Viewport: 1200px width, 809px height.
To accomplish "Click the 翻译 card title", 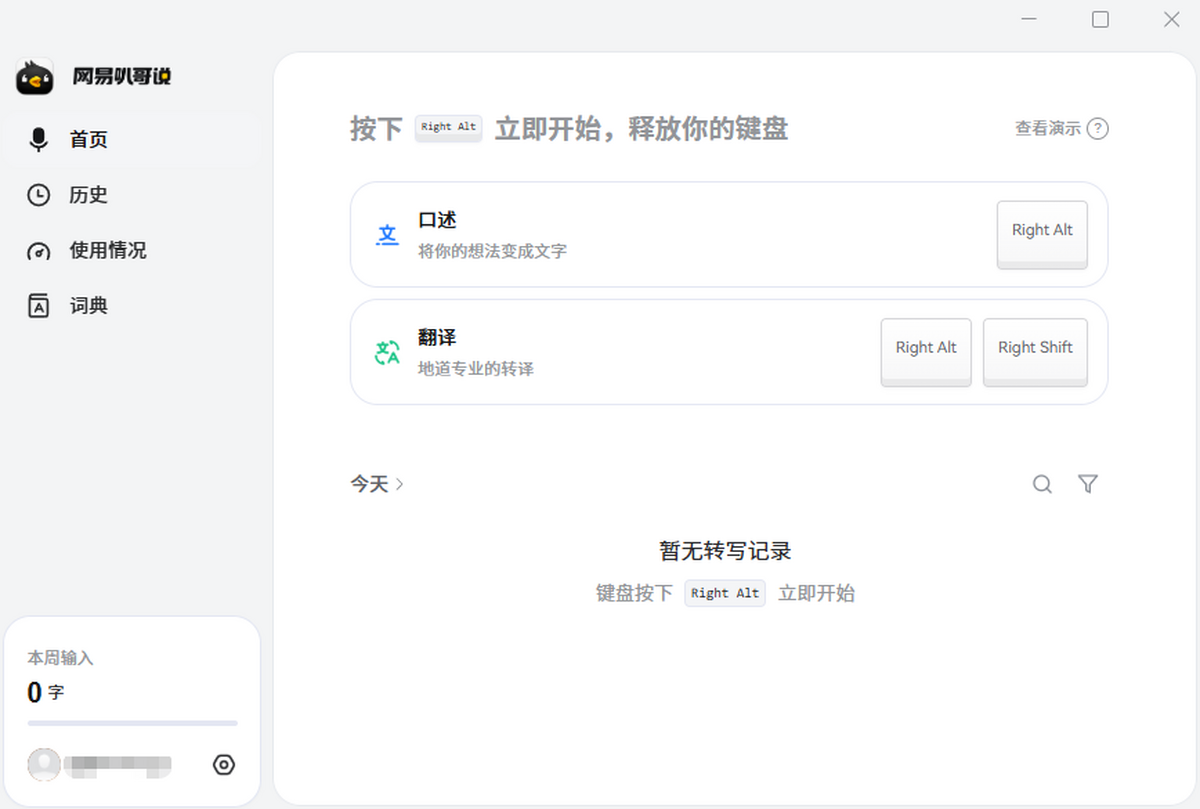I will pyautogui.click(x=437, y=338).
